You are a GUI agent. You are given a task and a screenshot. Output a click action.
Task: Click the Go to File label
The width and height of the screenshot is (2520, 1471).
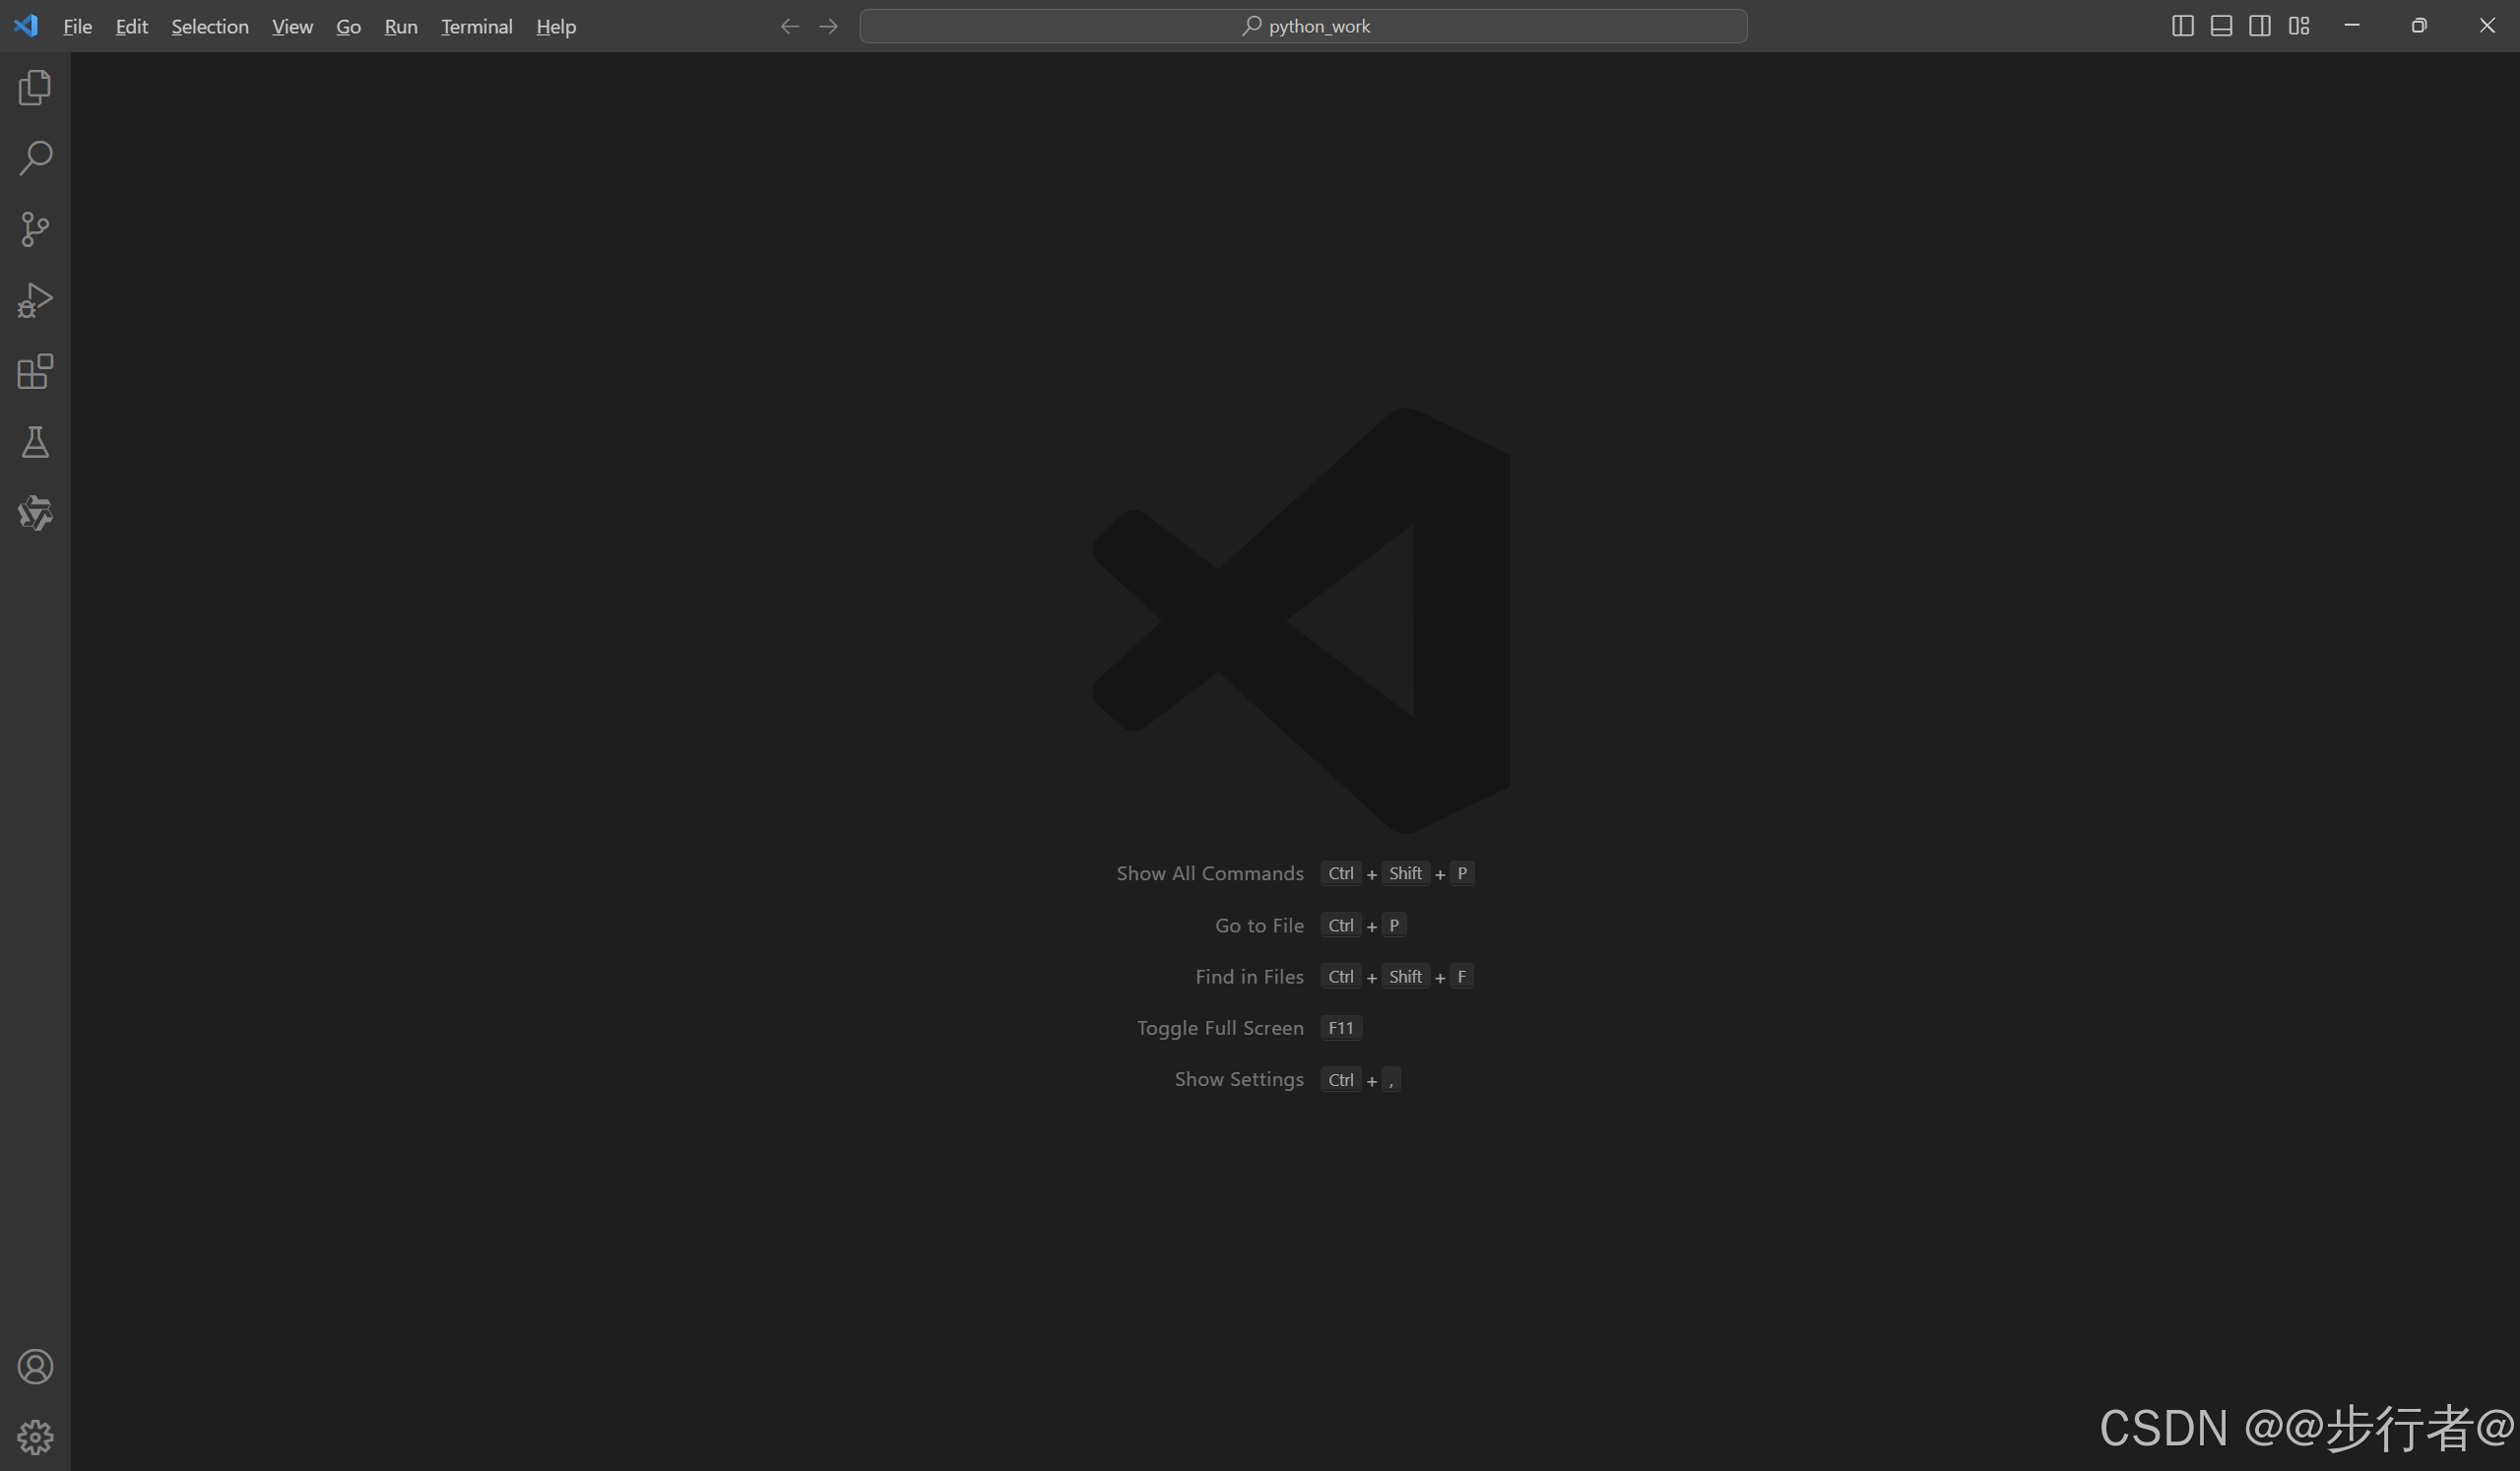pyautogui.click(x=1259, y=925)
